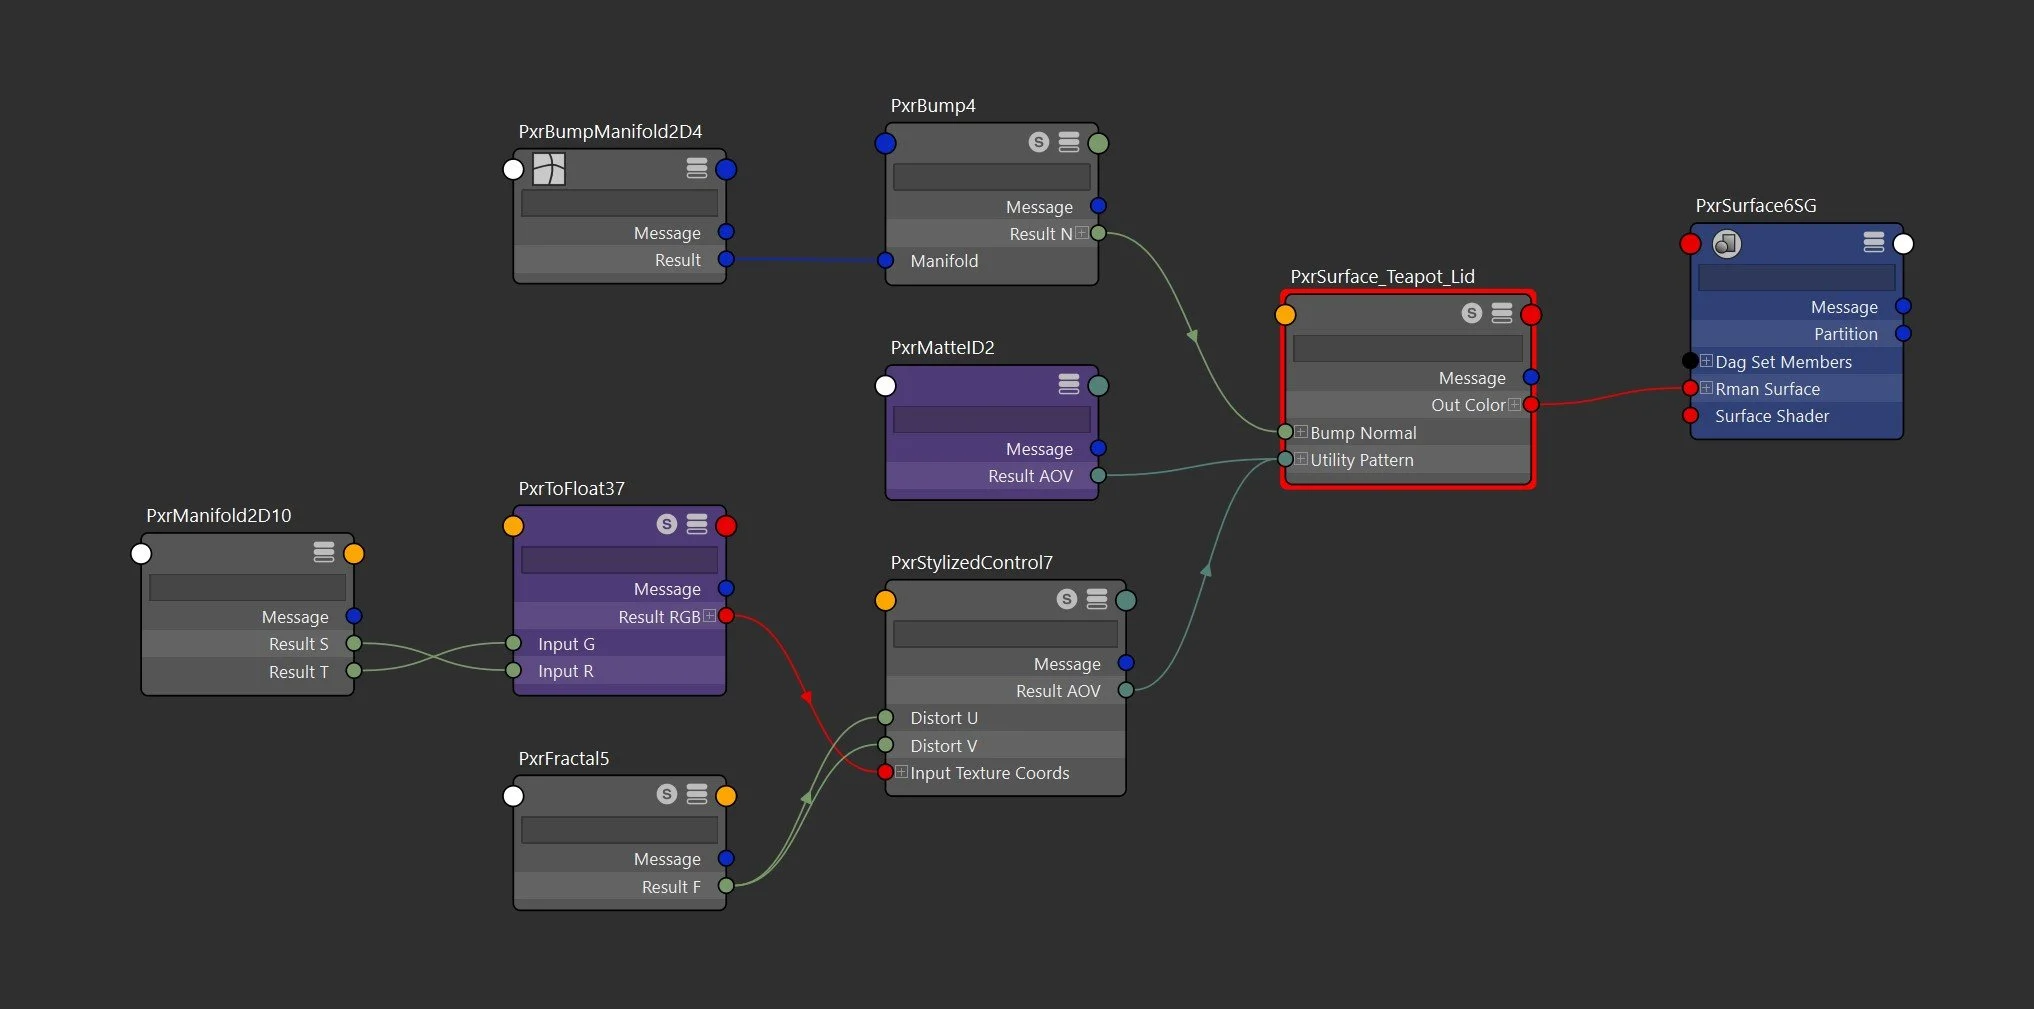Viewport: 2034px width, 1009px height.
Task: Click the S icon on PxrToFloat37 header
Action: 665,524
